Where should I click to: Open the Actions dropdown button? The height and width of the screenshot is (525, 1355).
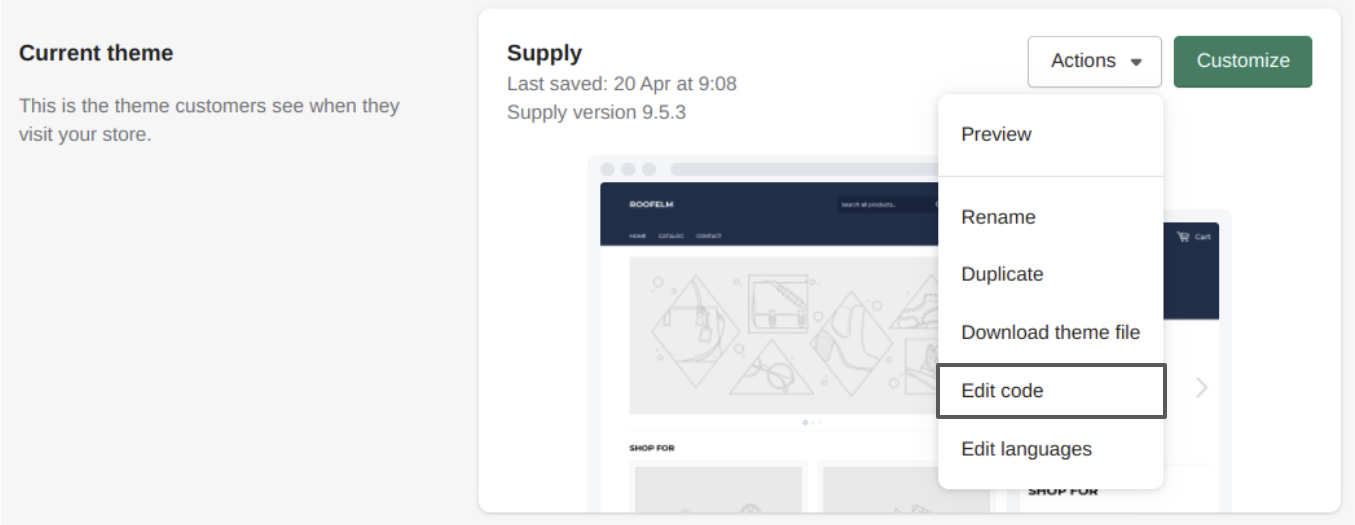click(x=1094, y=62)
